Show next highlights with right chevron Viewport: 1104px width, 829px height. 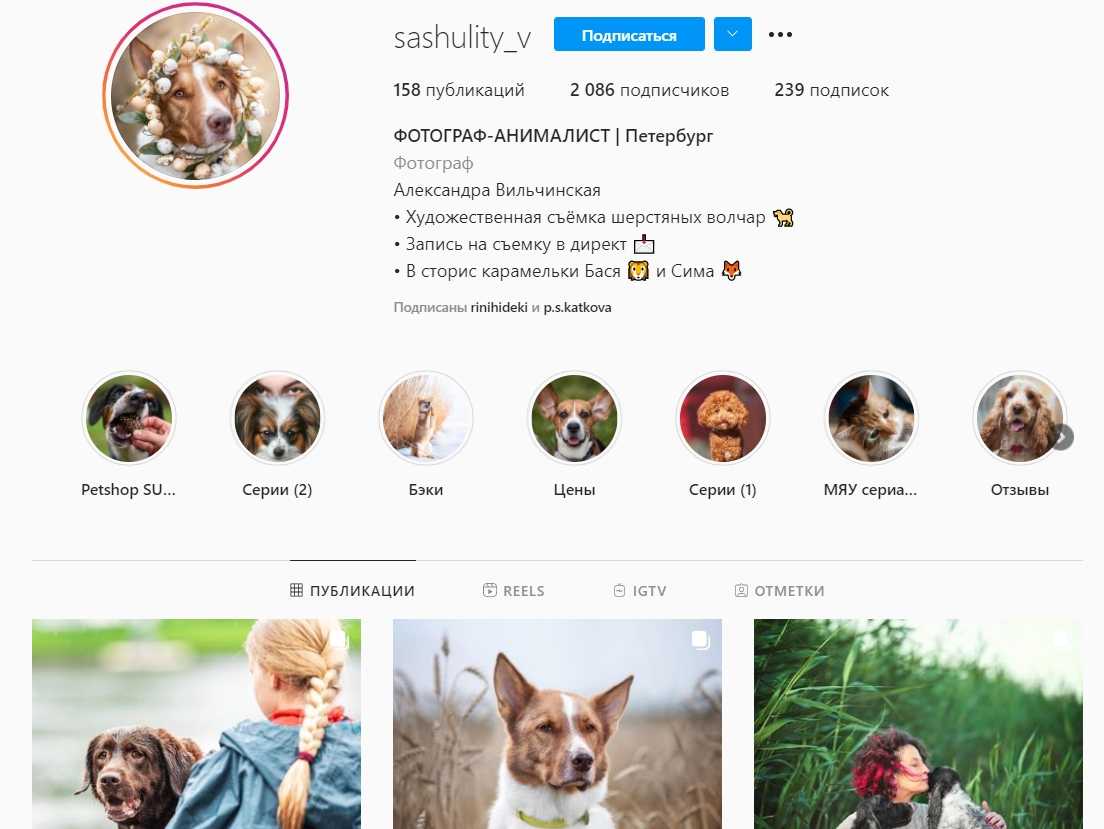tap(1062, 437)
